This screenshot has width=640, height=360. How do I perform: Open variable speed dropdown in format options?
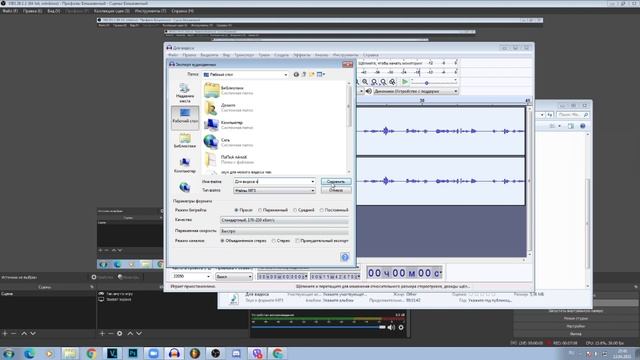coord(284,231)
